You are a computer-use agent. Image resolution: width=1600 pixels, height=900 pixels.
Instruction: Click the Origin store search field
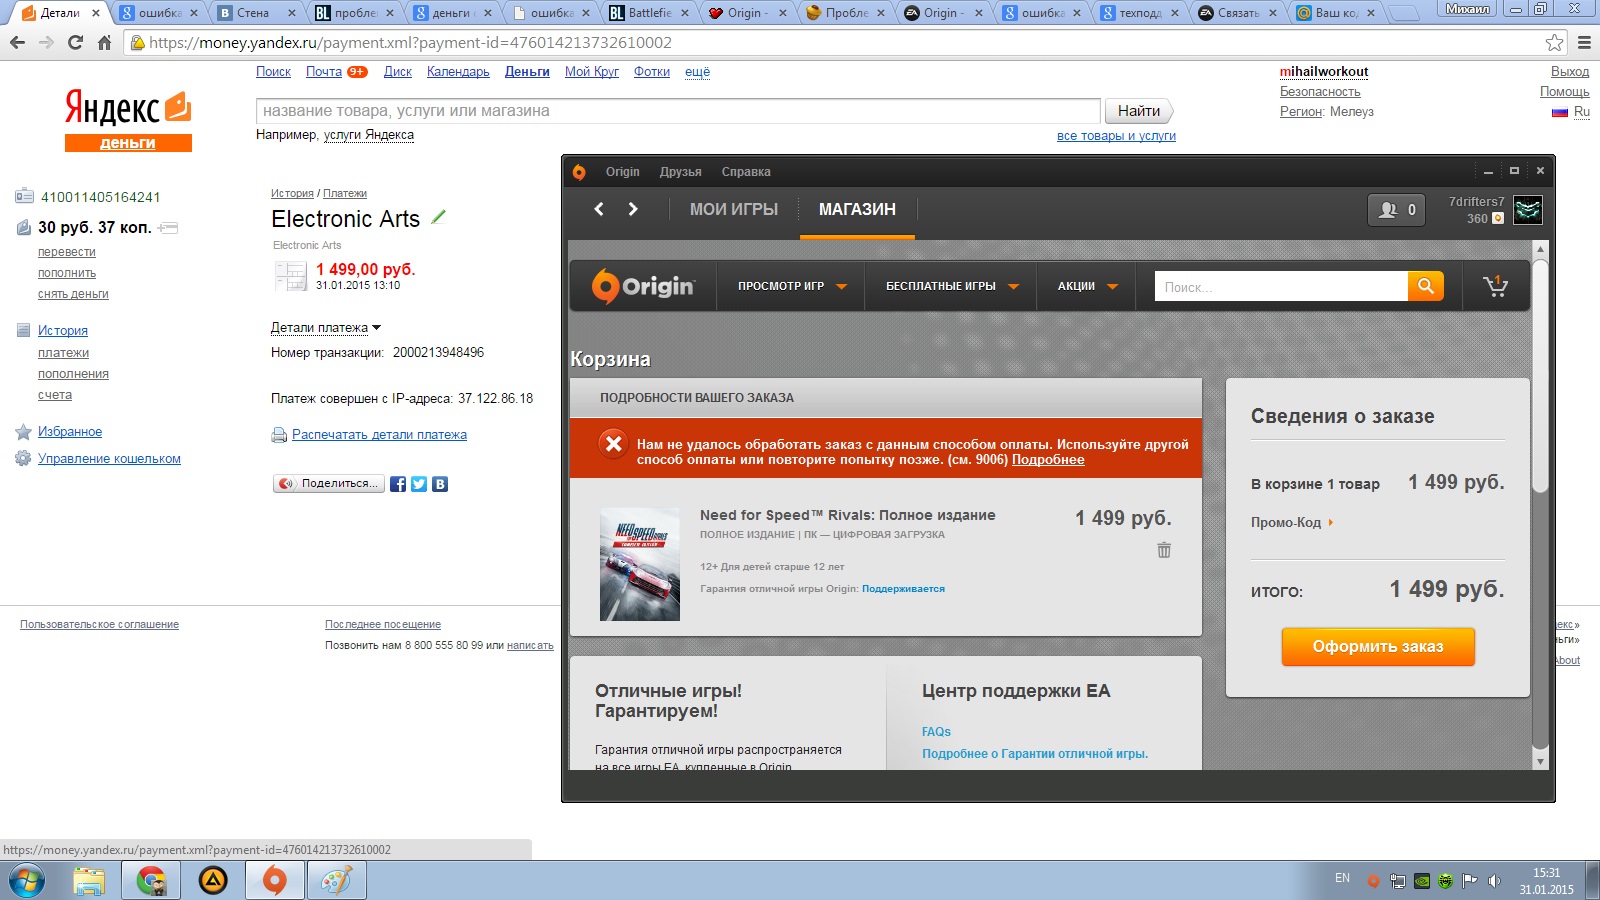1281,286
